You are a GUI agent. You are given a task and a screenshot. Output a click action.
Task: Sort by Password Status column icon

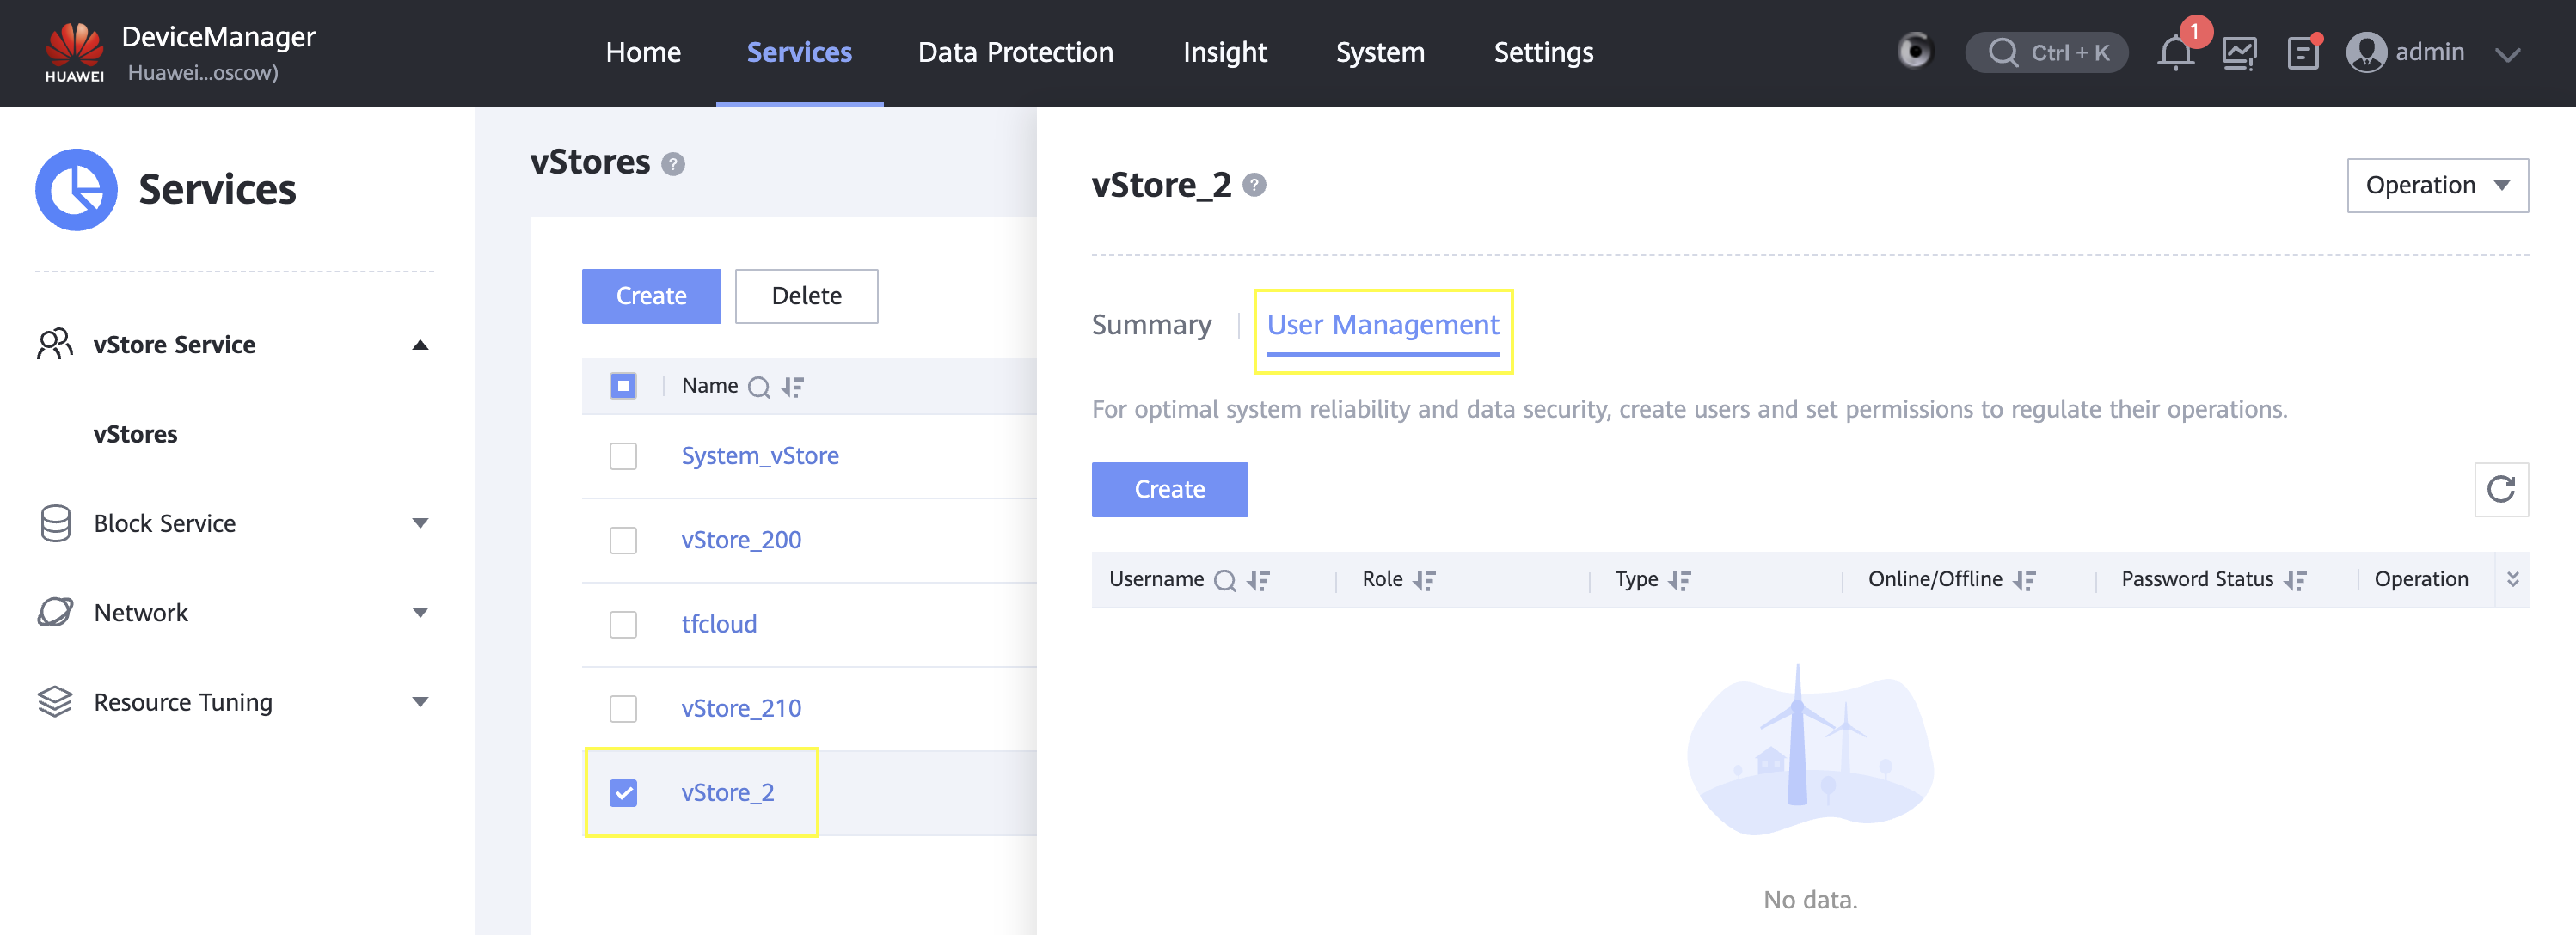tap(2295, 580)
